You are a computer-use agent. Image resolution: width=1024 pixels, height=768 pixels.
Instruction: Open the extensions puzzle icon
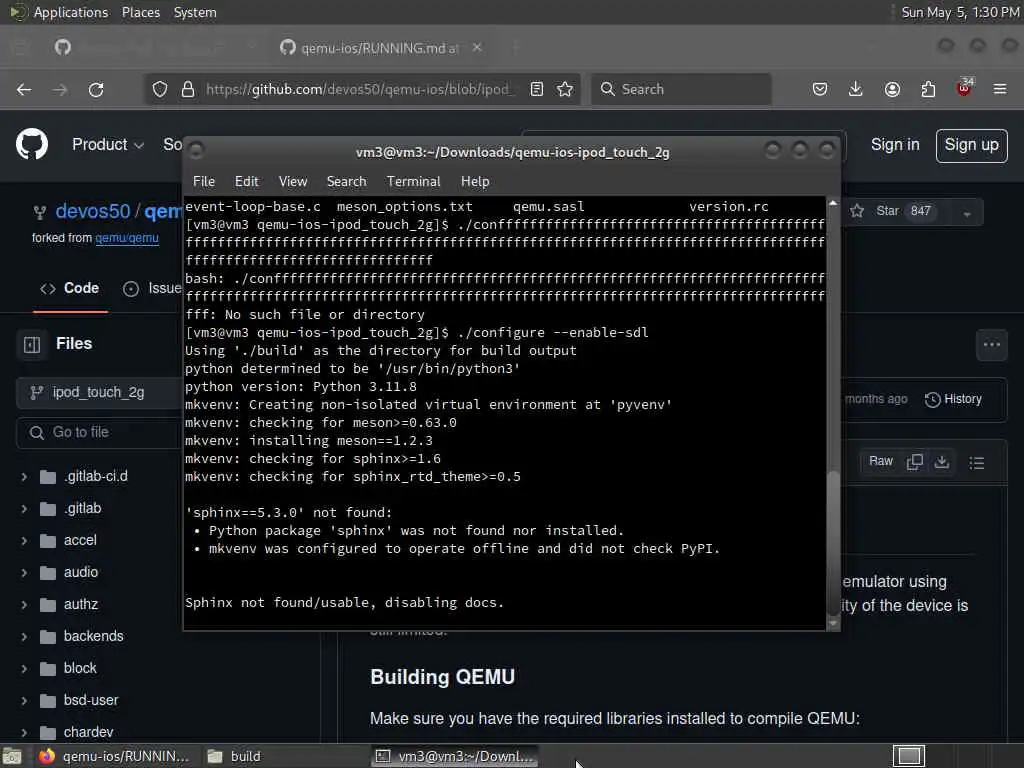pos(928,89)
